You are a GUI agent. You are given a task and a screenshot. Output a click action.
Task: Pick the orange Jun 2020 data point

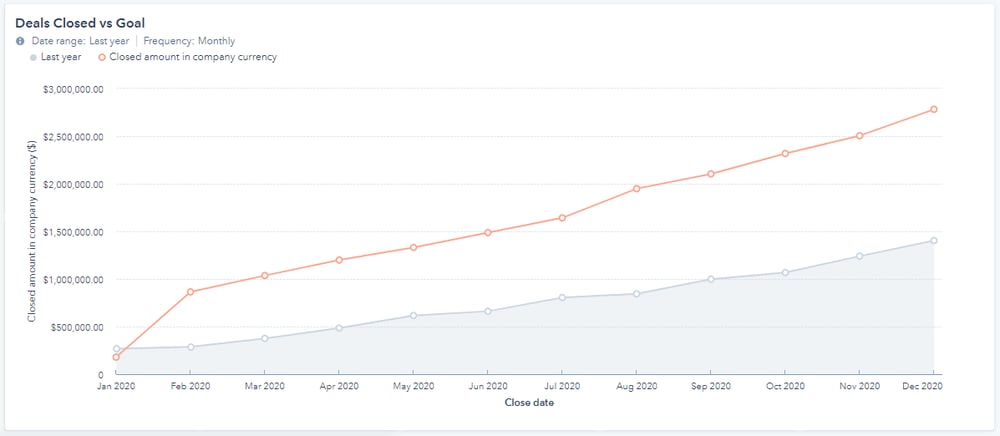click(488, 233)
